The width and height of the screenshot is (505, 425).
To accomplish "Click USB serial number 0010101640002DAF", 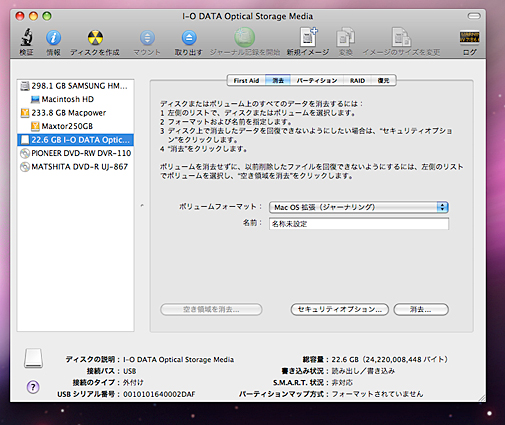I will (159, 394).
